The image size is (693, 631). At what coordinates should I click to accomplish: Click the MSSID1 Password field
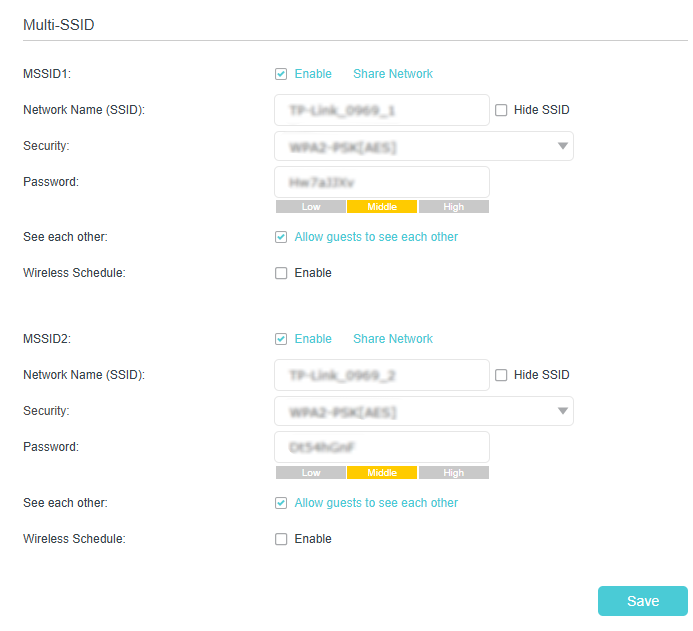click(382, 182)
